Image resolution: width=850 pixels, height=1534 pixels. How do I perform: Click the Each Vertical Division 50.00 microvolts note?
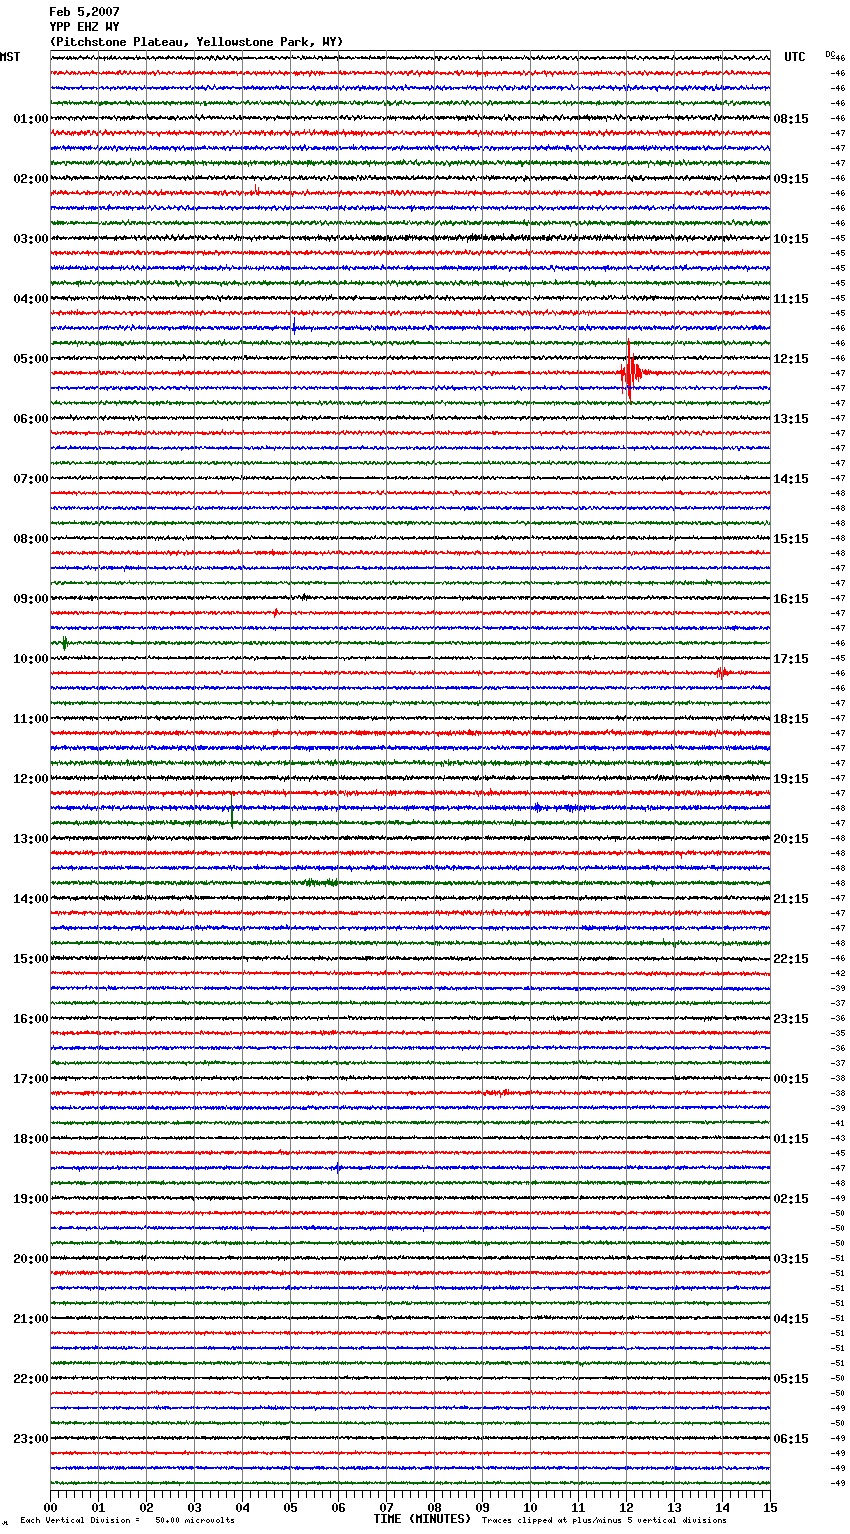point(127,1520)
